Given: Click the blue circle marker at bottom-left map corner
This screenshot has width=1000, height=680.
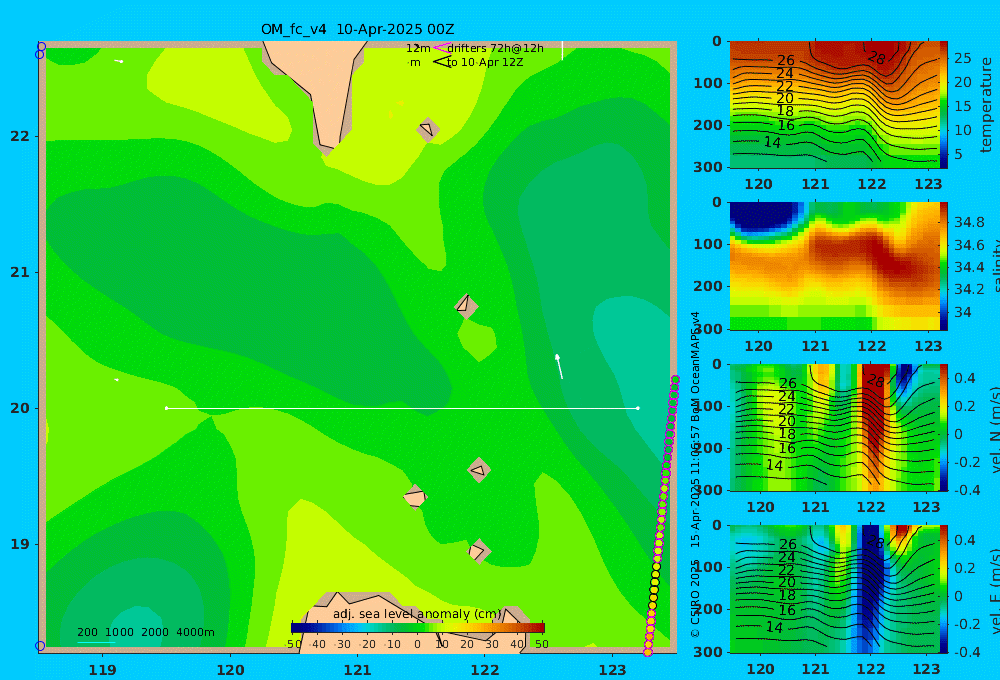Looking at the screenshot, I should coord(40,646).
